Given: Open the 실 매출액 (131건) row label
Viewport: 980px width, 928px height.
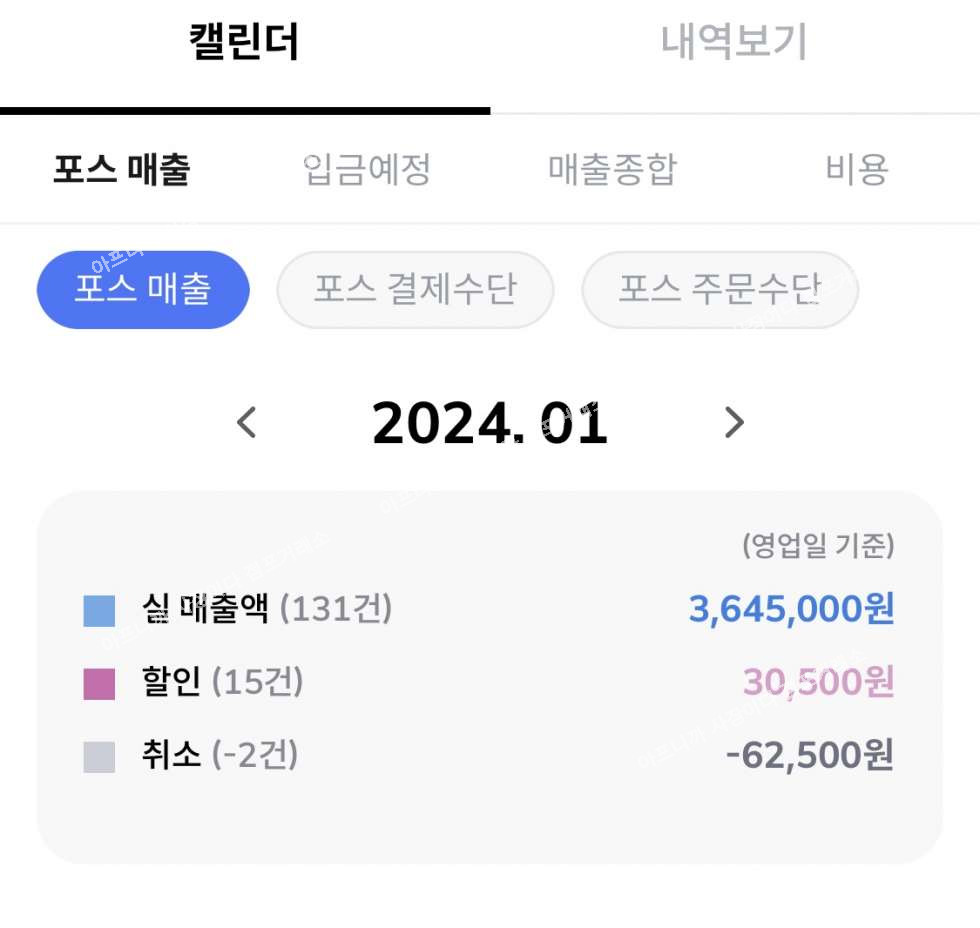Looking at the screenshot, I should pyautogui.click(x=267, y=608).
